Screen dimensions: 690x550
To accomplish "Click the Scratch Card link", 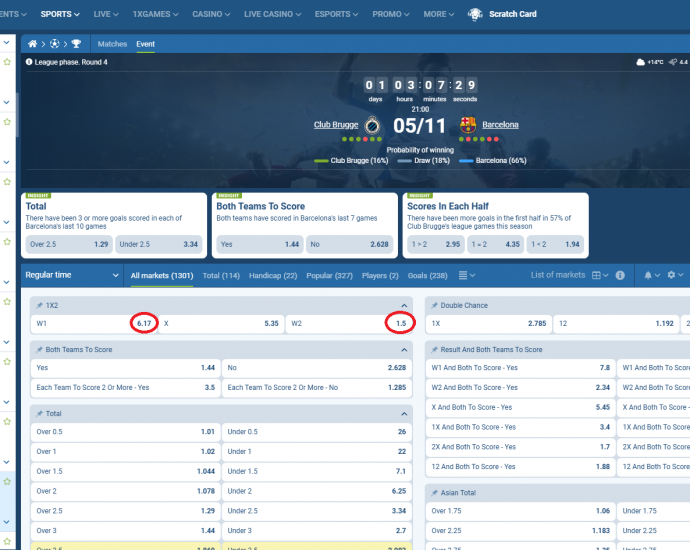I will tap(513, 14).
